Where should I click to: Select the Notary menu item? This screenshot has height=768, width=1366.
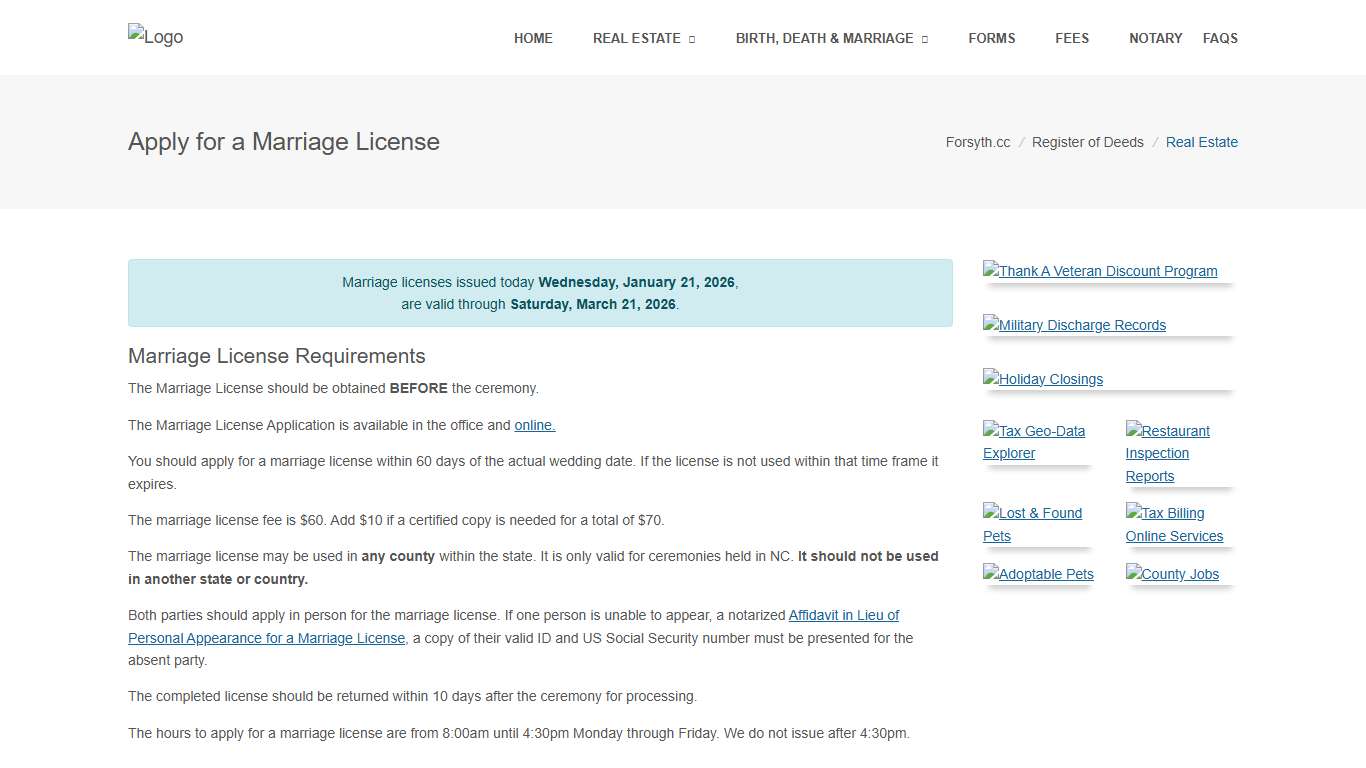click(x=1155, y=38)
